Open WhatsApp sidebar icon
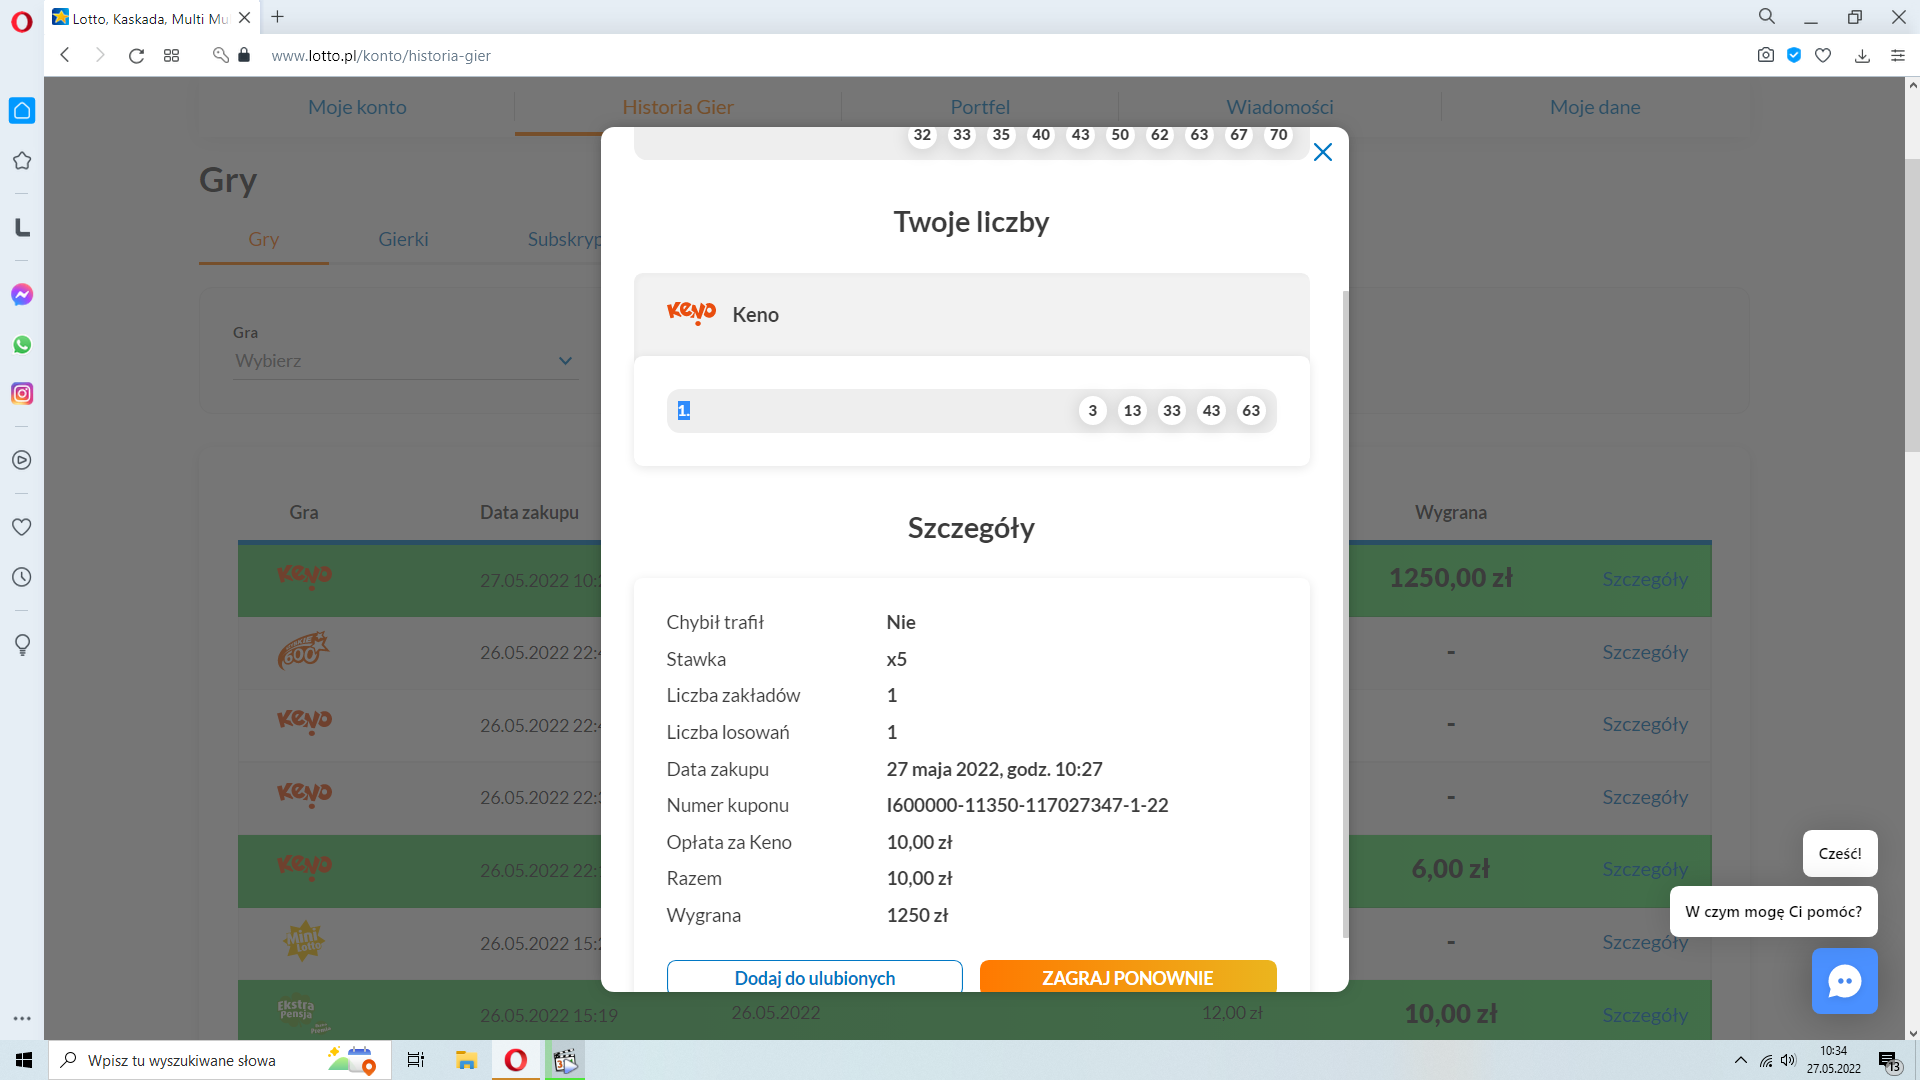Screen dimensions: 1920x1080 [22, 345]
